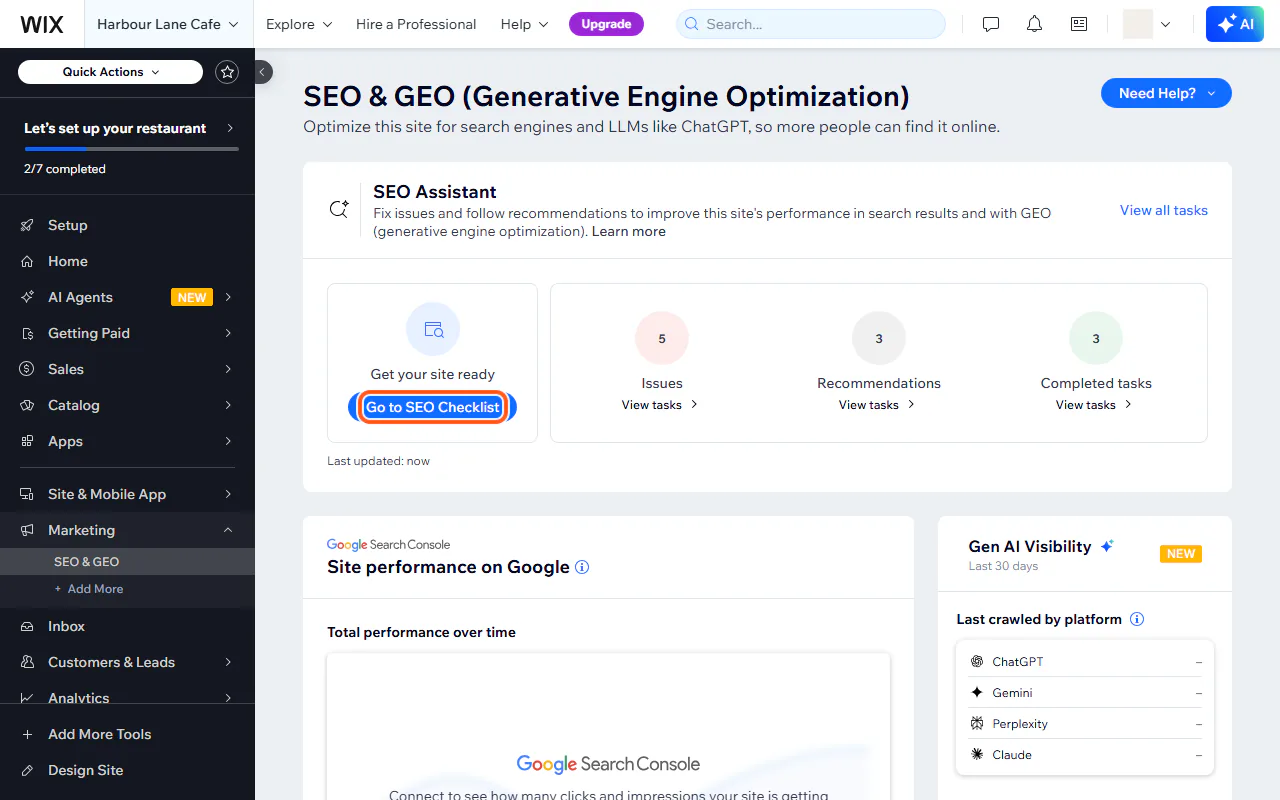This screenshot has height=800, width=1280.
Task: Click the info icon beside Site performance on Google
Action: (x=582, y=567)
